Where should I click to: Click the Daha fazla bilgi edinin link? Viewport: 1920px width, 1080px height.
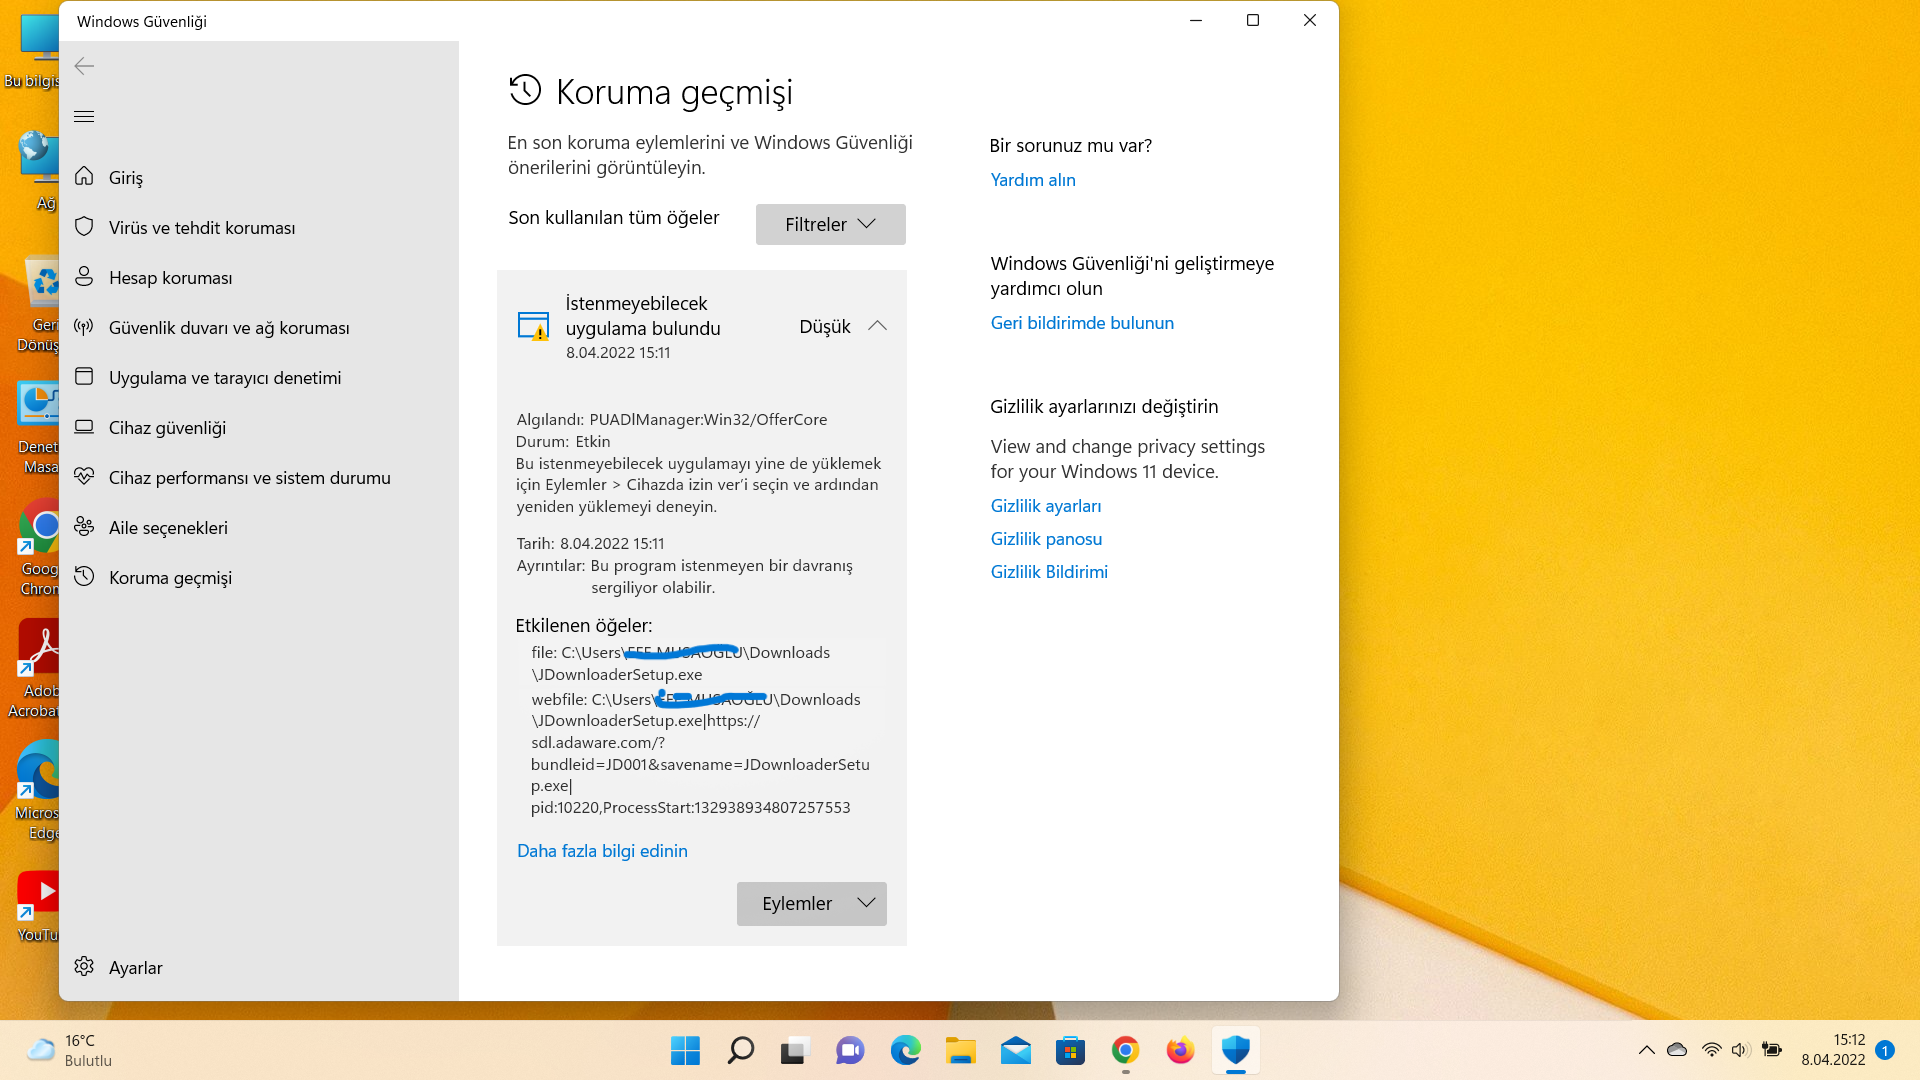(x=602, y=851)
